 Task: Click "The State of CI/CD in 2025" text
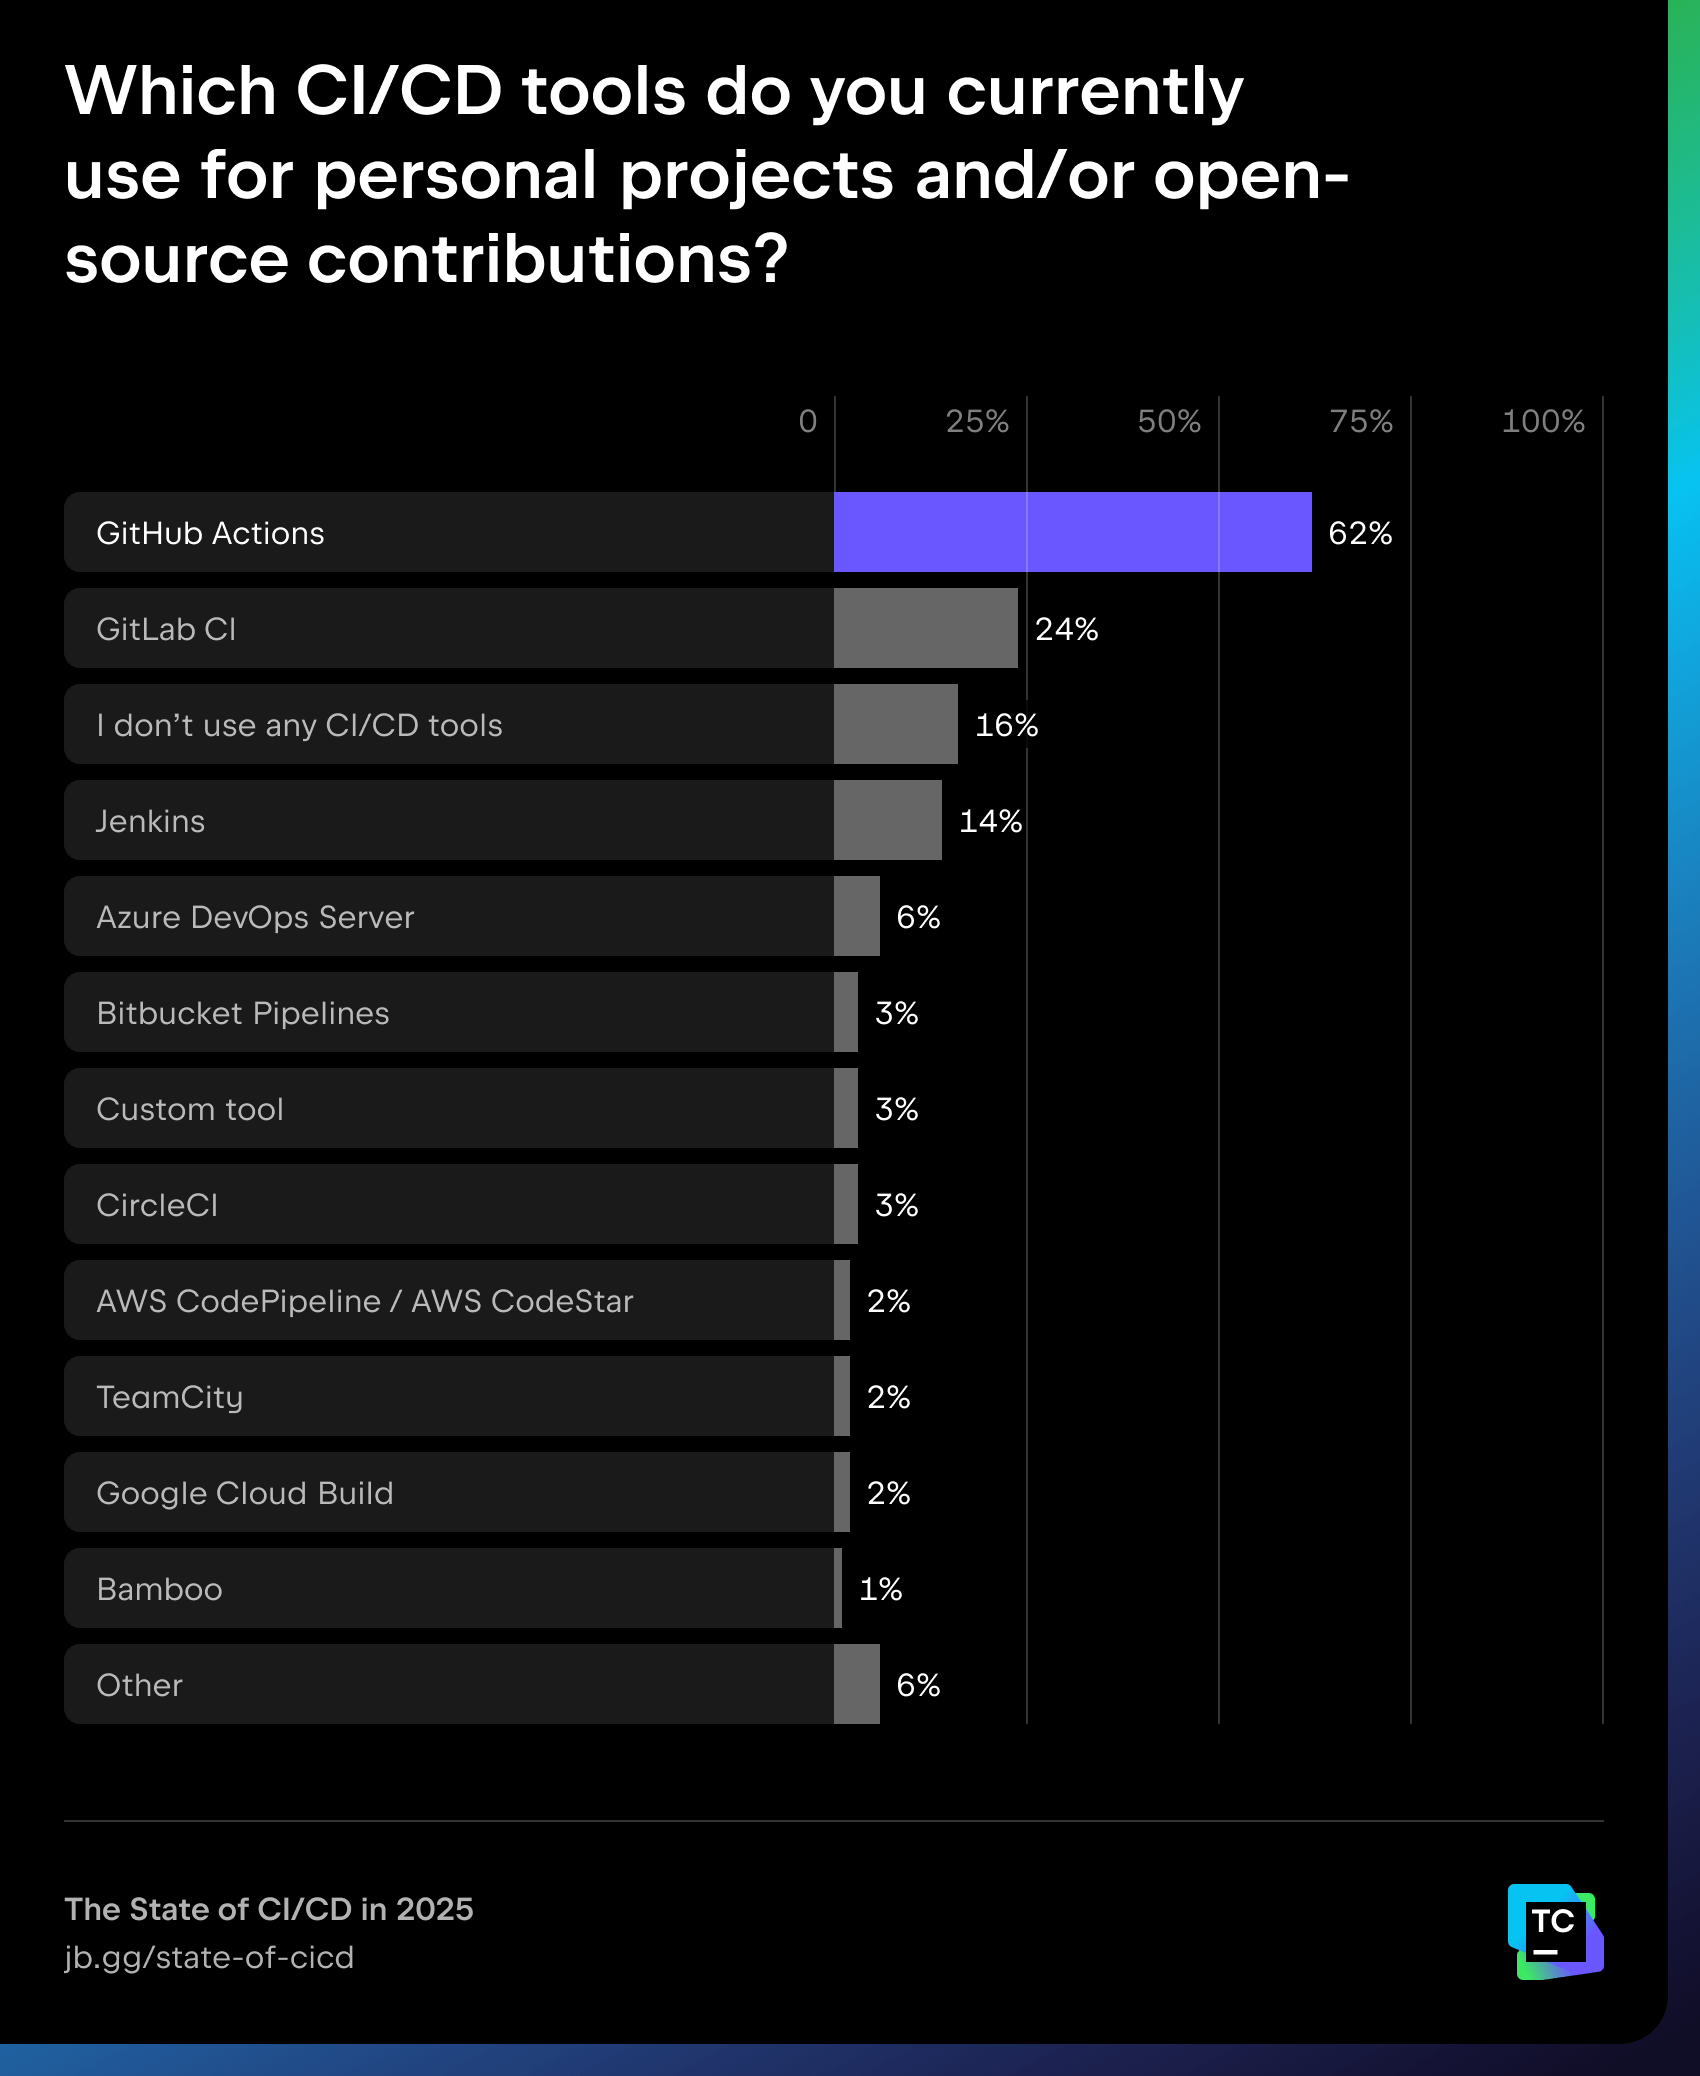[x=269, y=1909]
